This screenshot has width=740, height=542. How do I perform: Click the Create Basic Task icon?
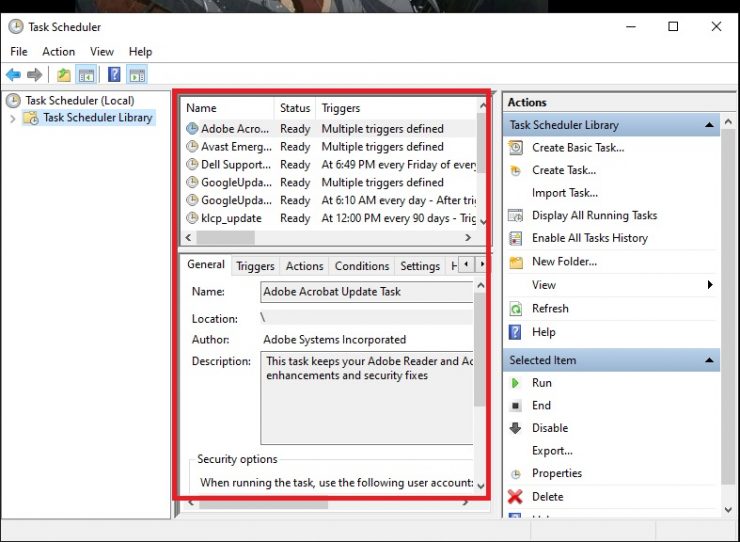click(515, 148)
